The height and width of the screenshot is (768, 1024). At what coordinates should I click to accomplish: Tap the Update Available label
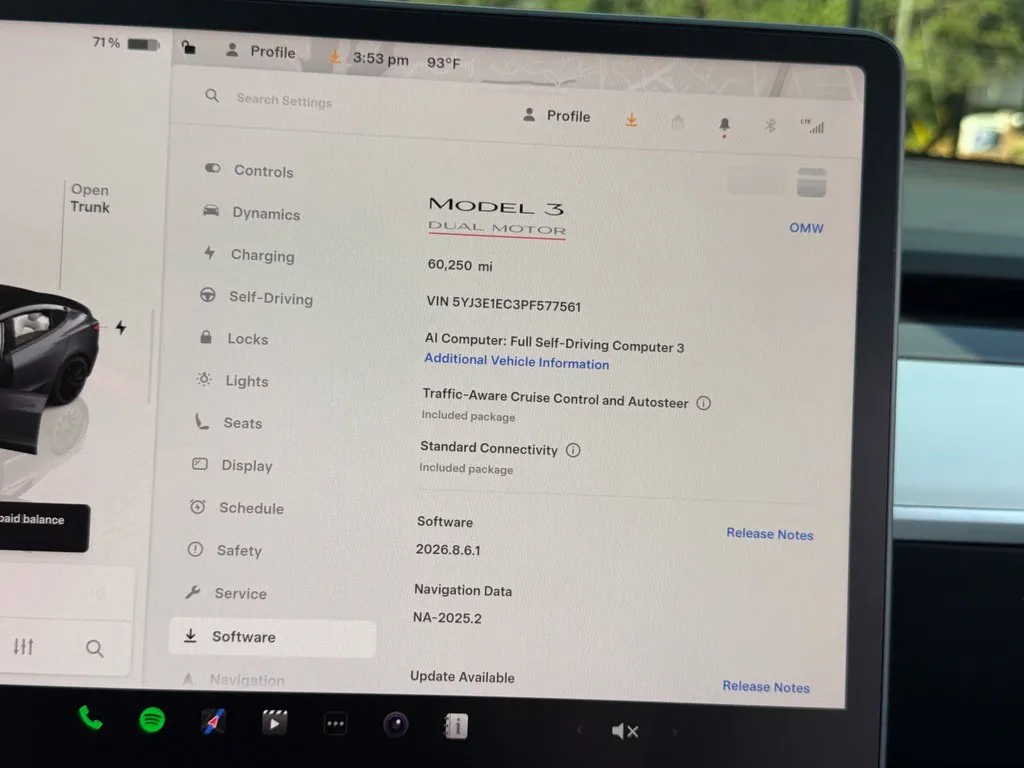pos(462,677)
